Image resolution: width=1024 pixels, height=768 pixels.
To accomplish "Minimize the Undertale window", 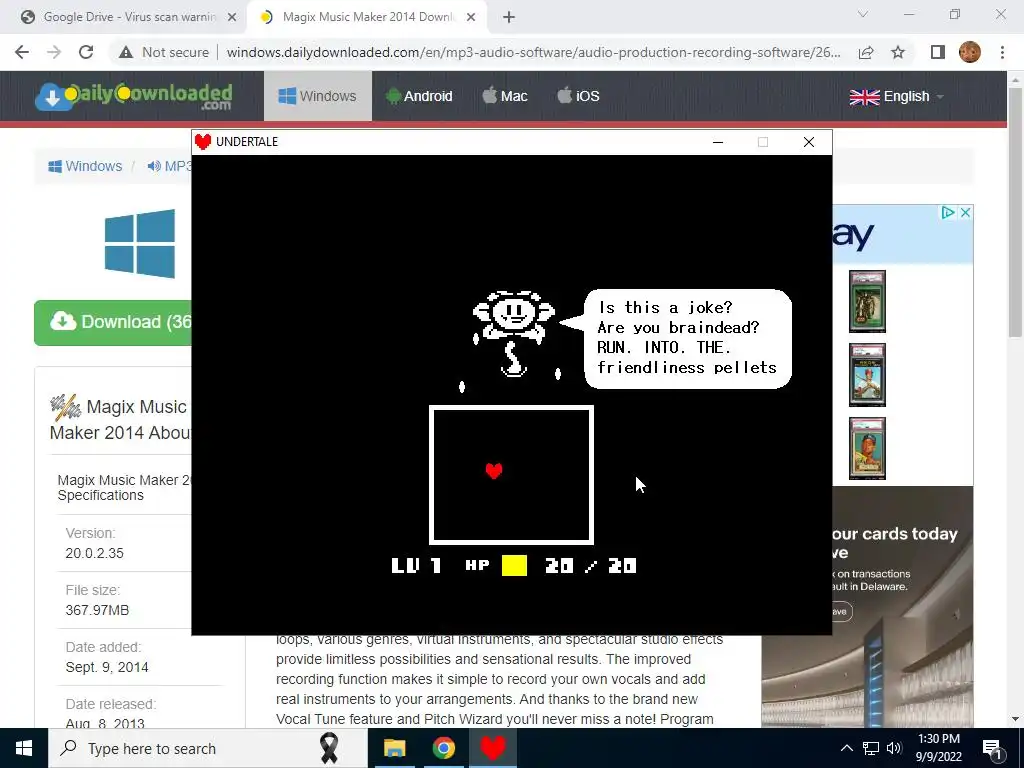I will coord(718,142).
